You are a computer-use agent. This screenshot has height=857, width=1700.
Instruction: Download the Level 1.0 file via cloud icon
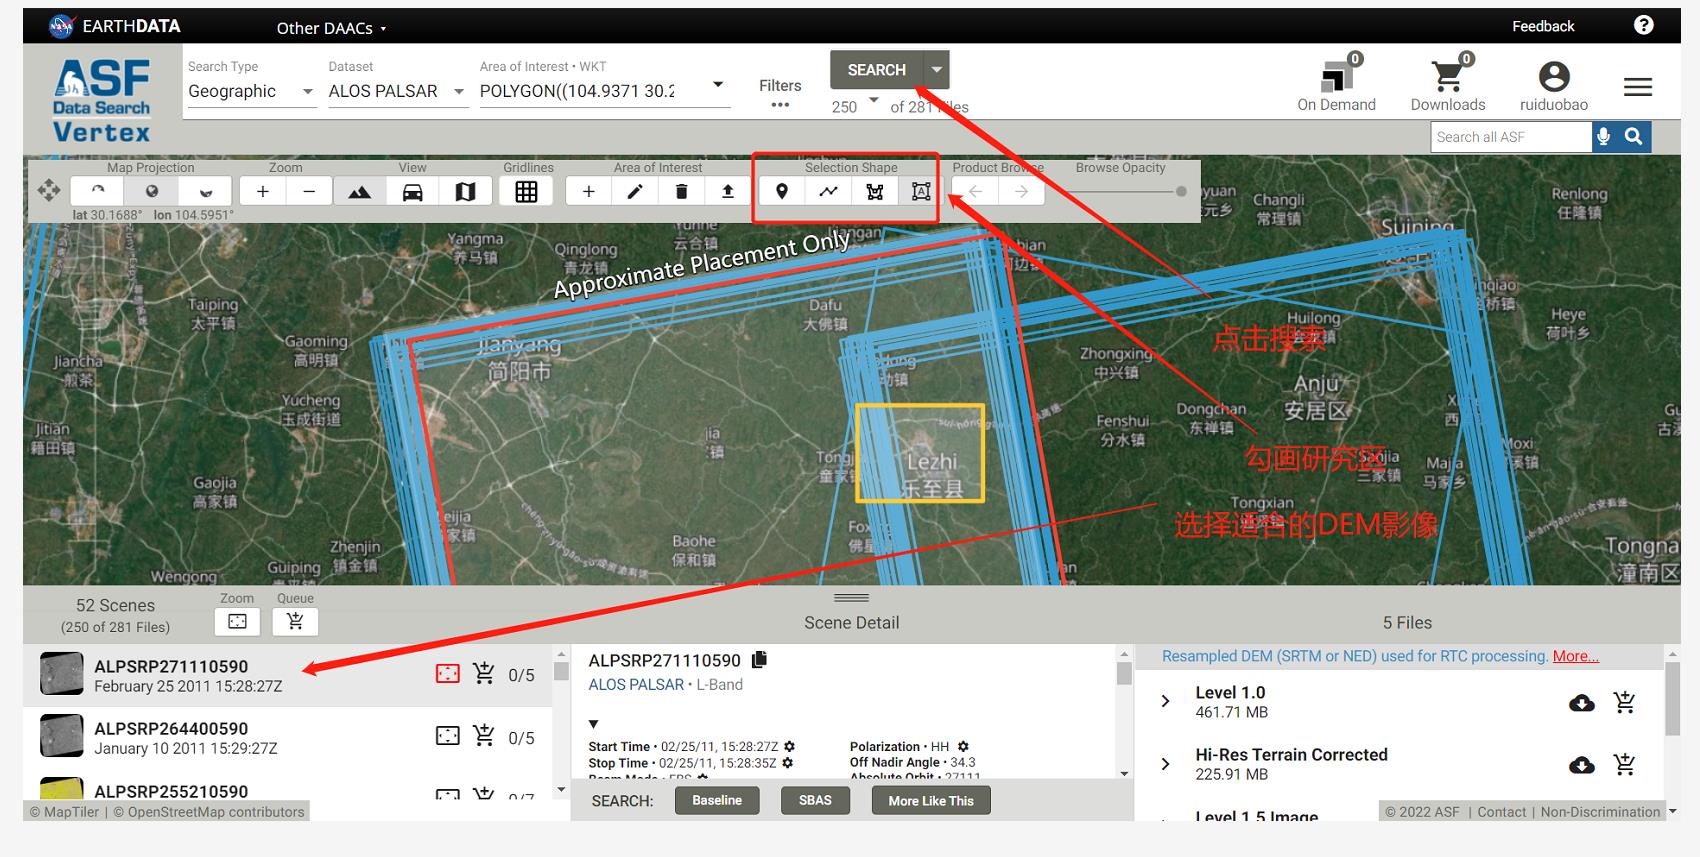point(1581,703)
